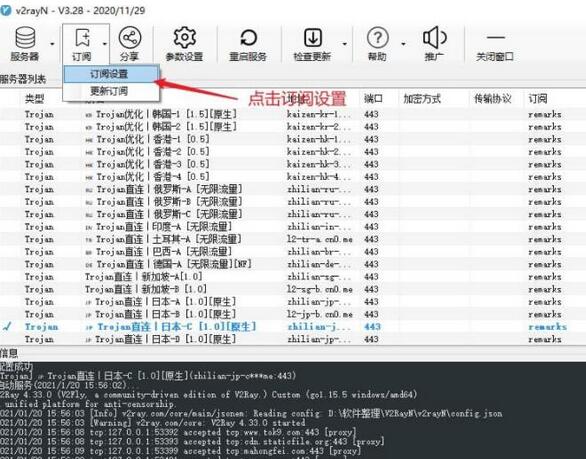Select server row 日本-D [1.0][原生]
The width and height of the screenshot is (586, 459).
tap(293, 339)
